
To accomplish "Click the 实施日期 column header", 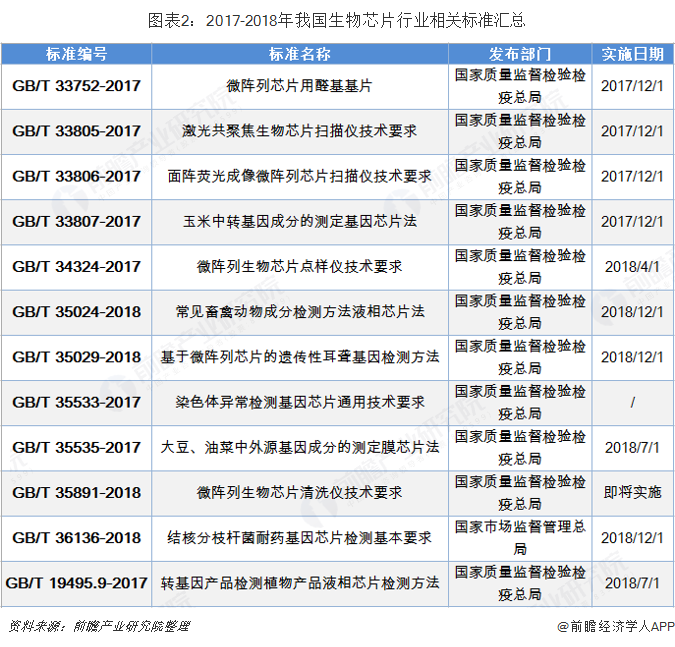I will point(632,53).
